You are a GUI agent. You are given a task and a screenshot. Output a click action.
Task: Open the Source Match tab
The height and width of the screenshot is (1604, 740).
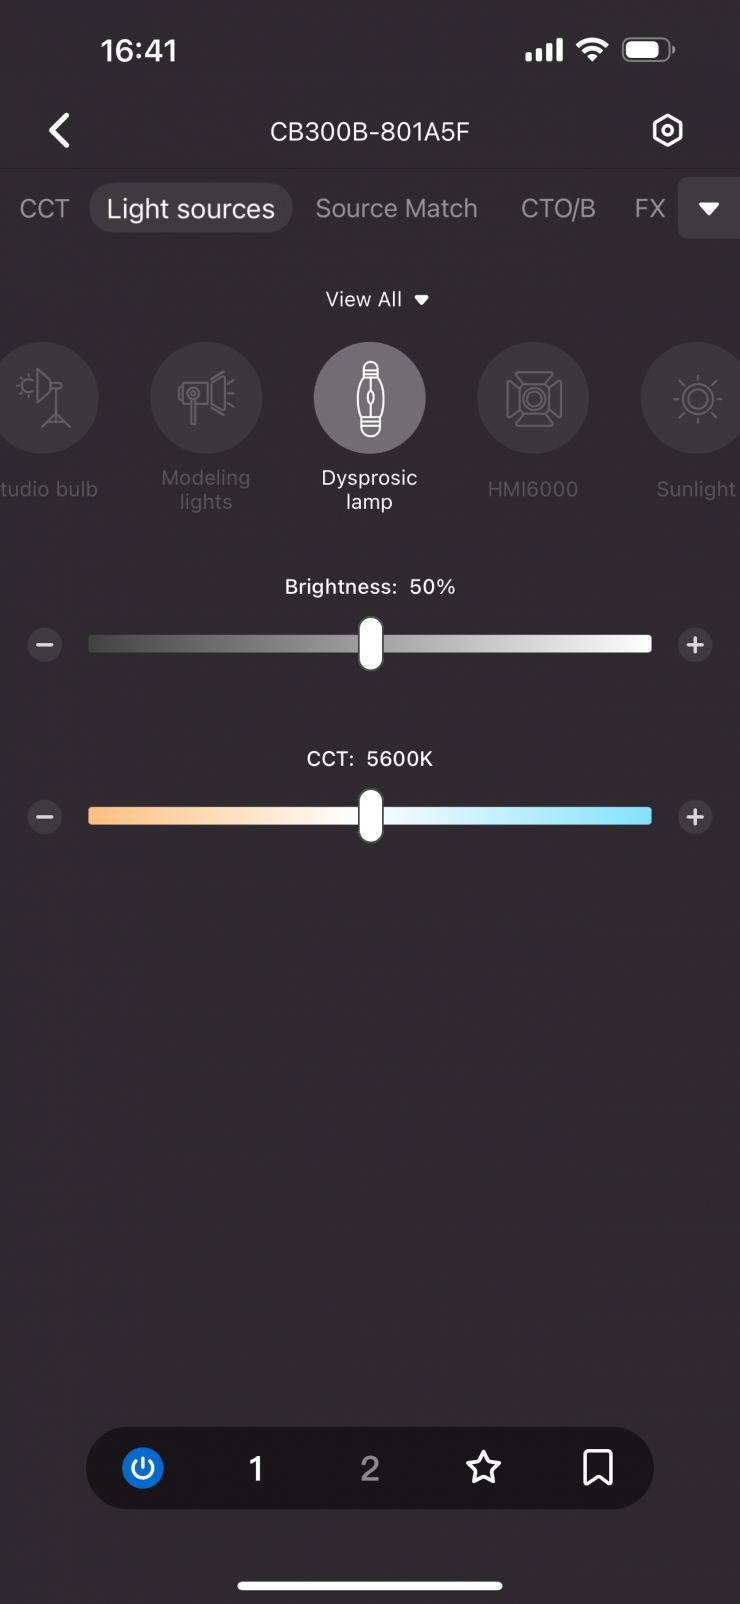point(396,208)
